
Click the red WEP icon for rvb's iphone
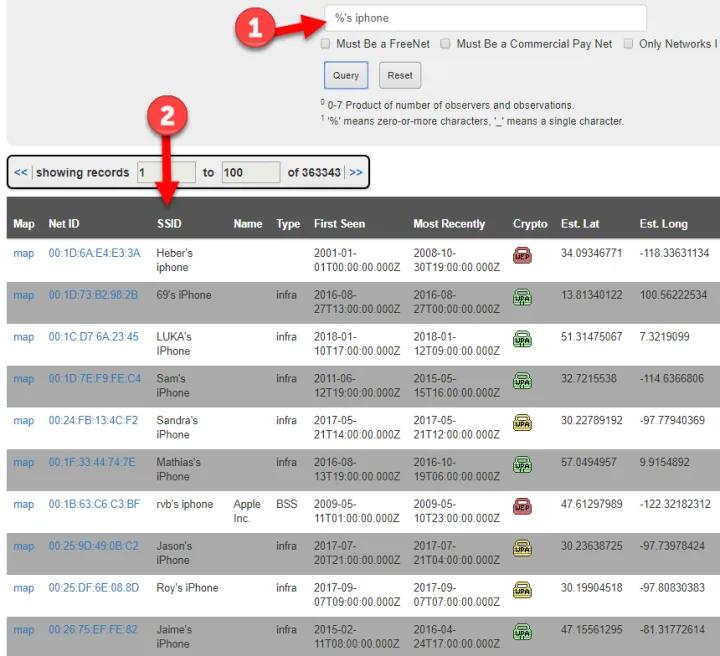click(x=522, y=505)
